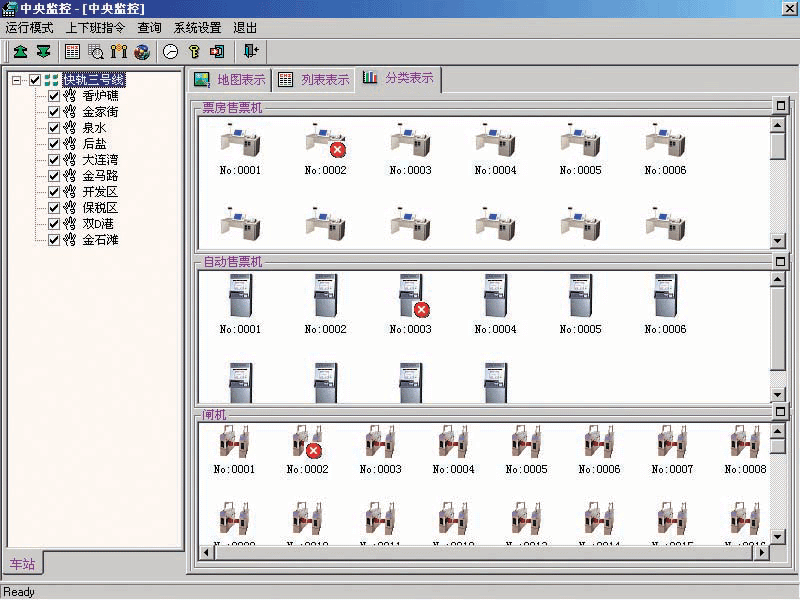The width and height of the screenshot is (800, 600).
Task: Collapse the 快轨三号线 tree node
Action: (x=17, y=80)
